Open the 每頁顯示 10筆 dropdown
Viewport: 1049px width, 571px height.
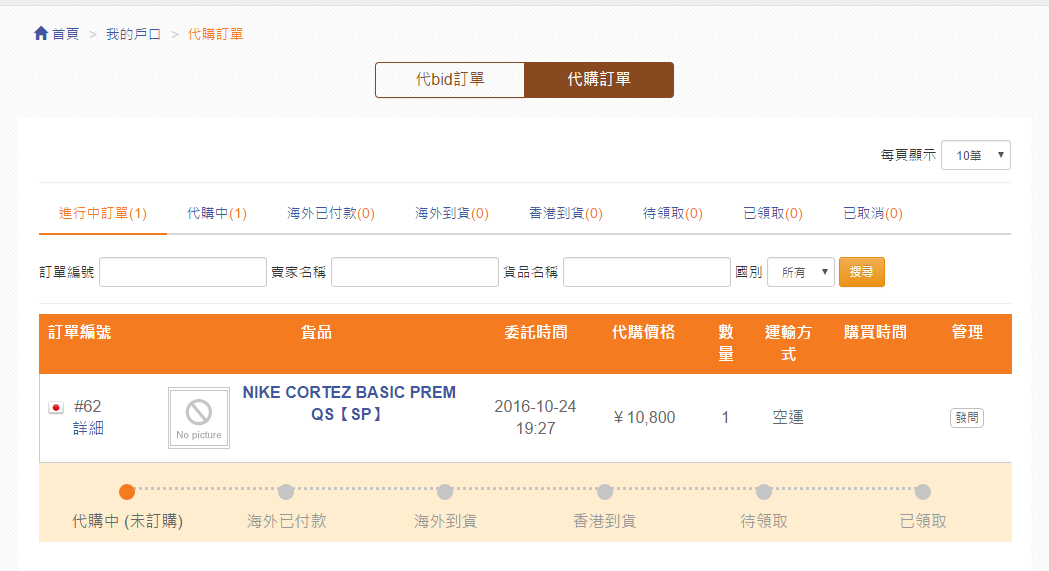coord(975,155)
